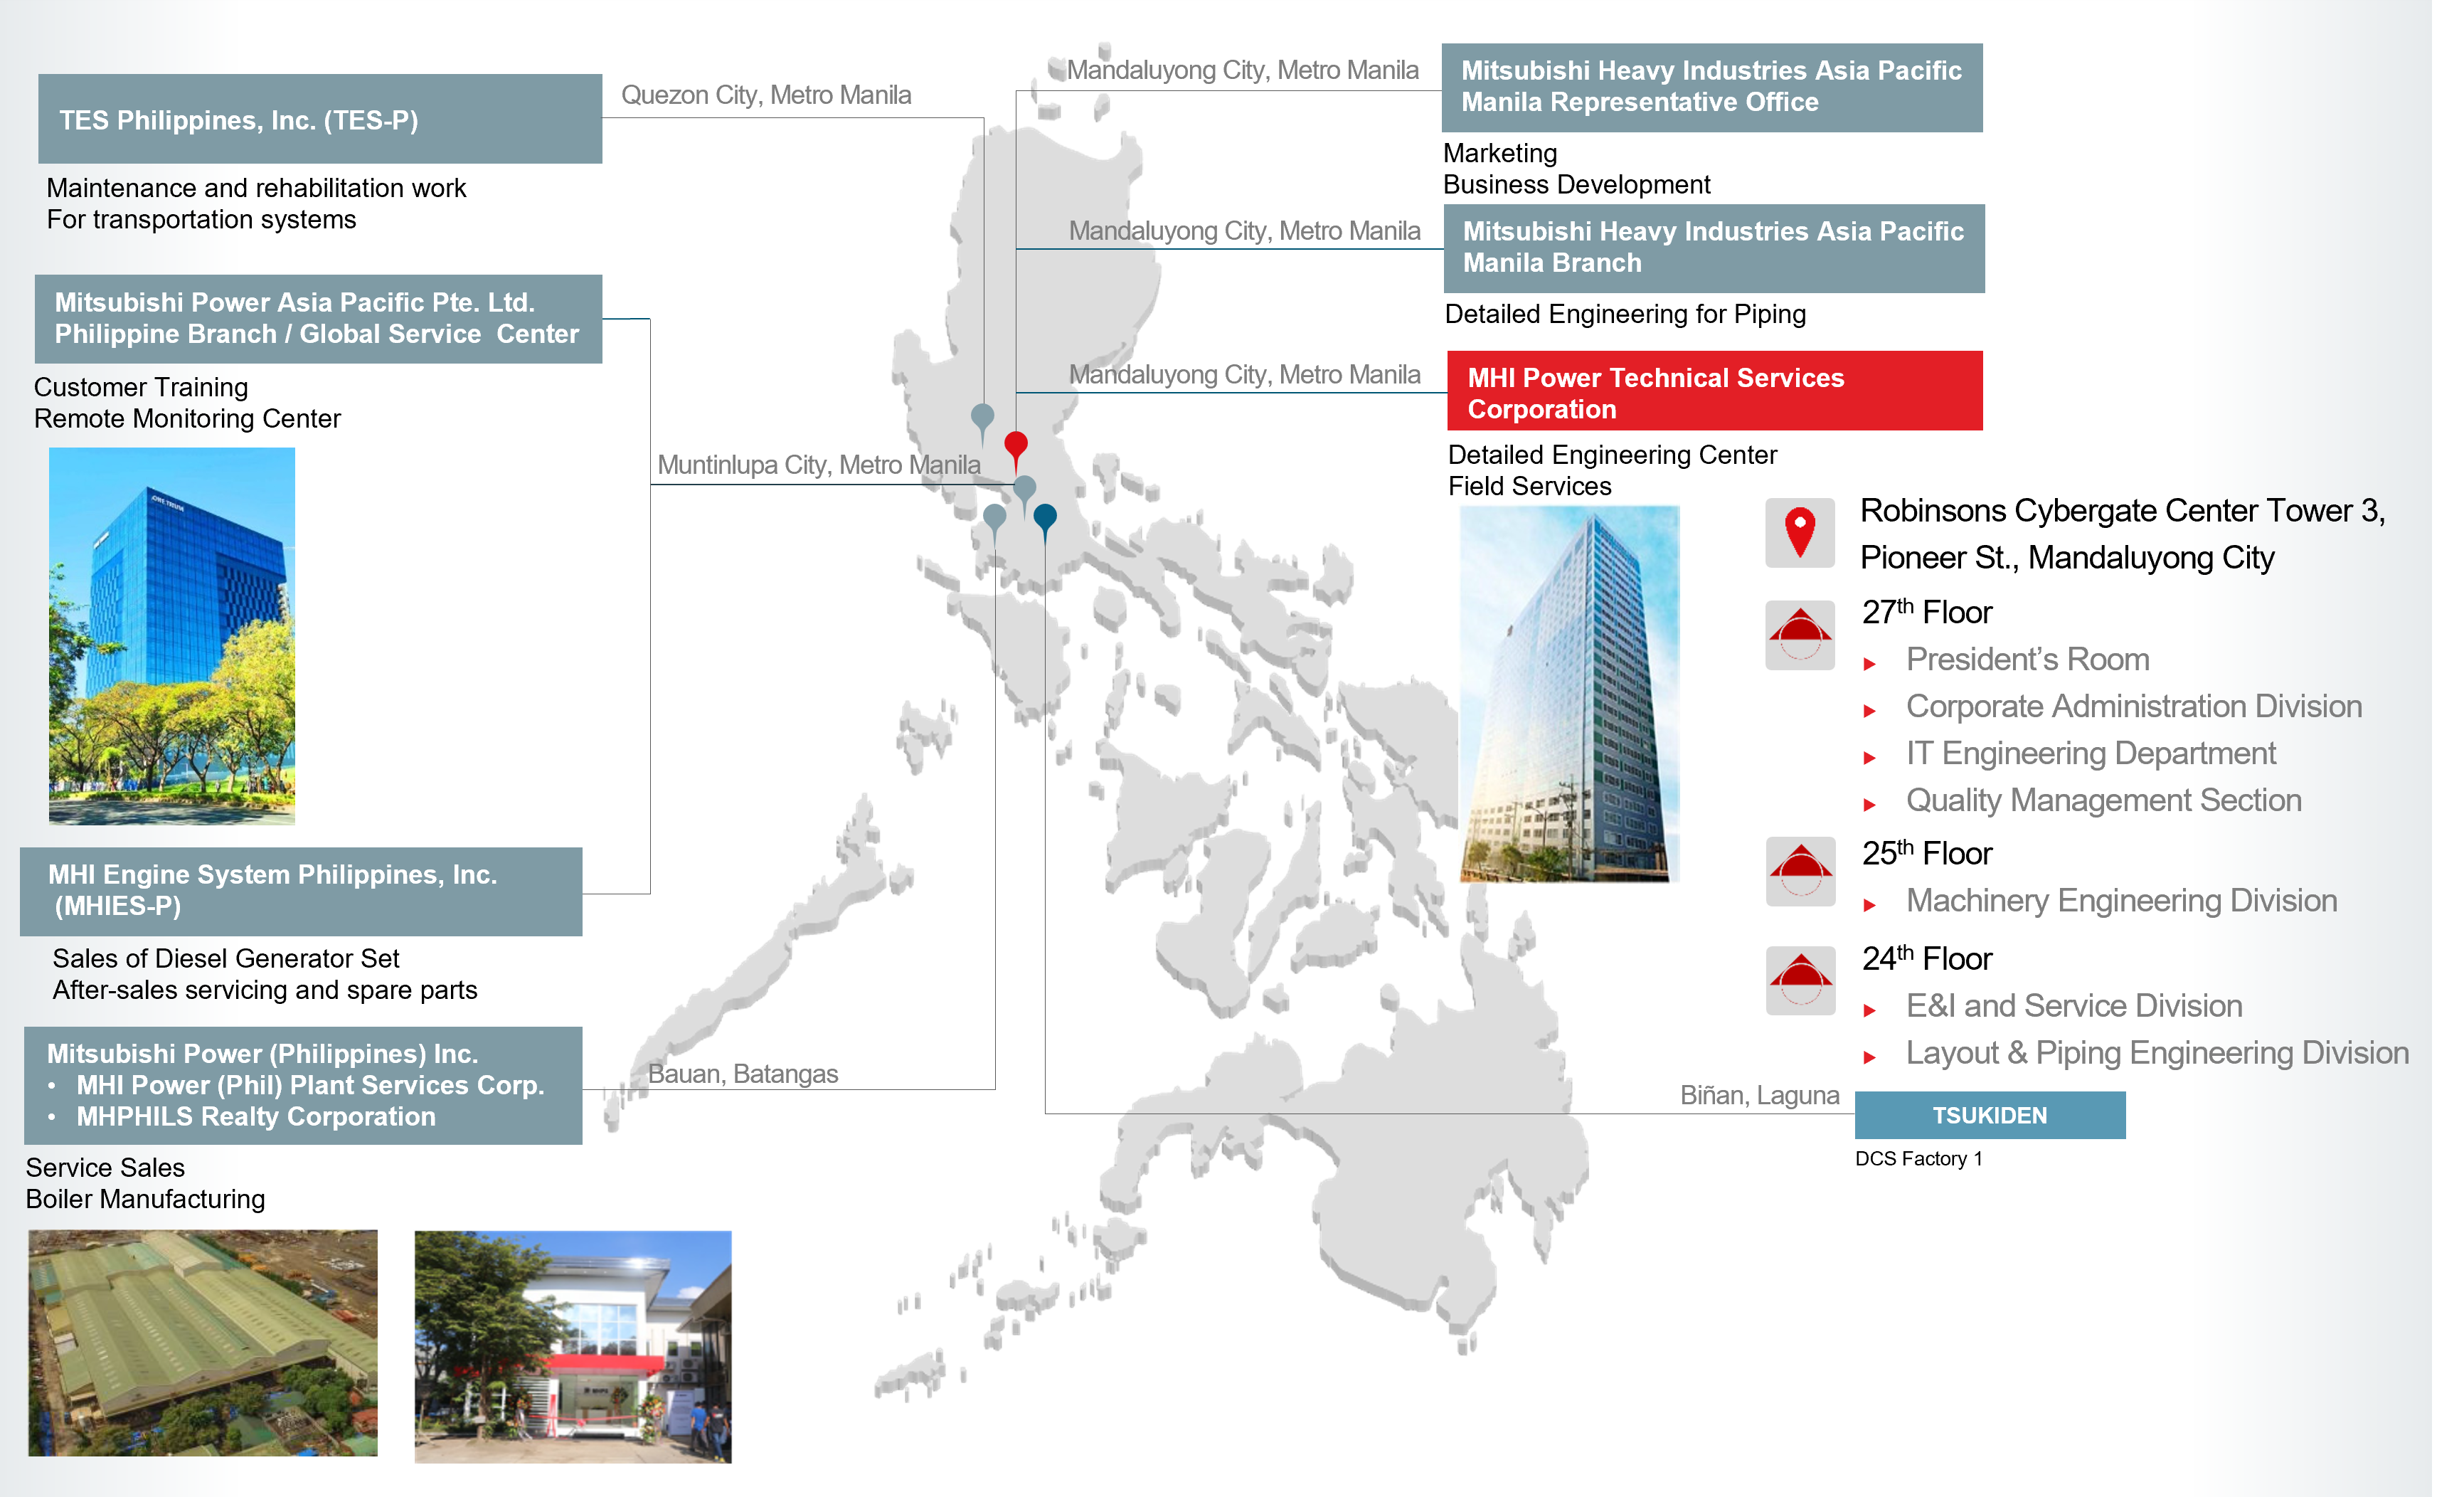Click red arrow bullet beside Corporate Administration Division

[1869, 711]
